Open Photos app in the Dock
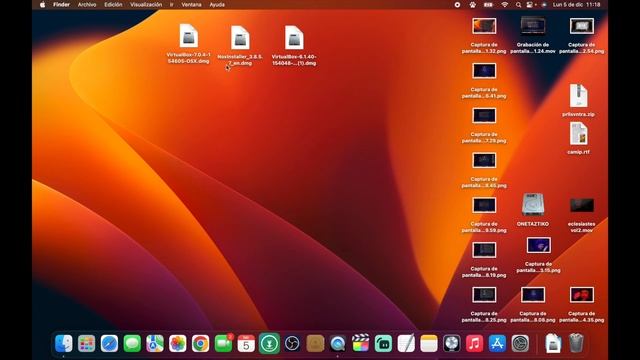Screen dimensions: 640x360 tap(178, 344)
